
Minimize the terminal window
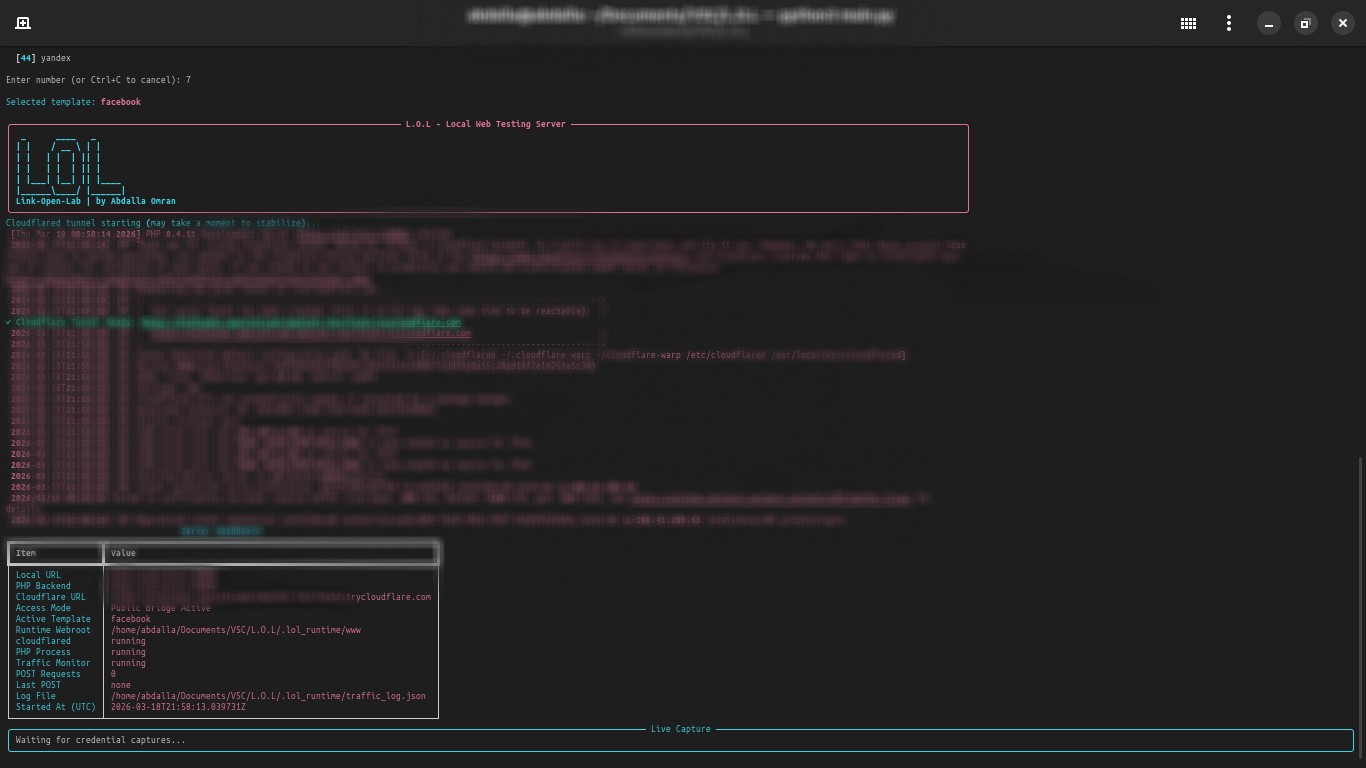tap(1268, 23)
